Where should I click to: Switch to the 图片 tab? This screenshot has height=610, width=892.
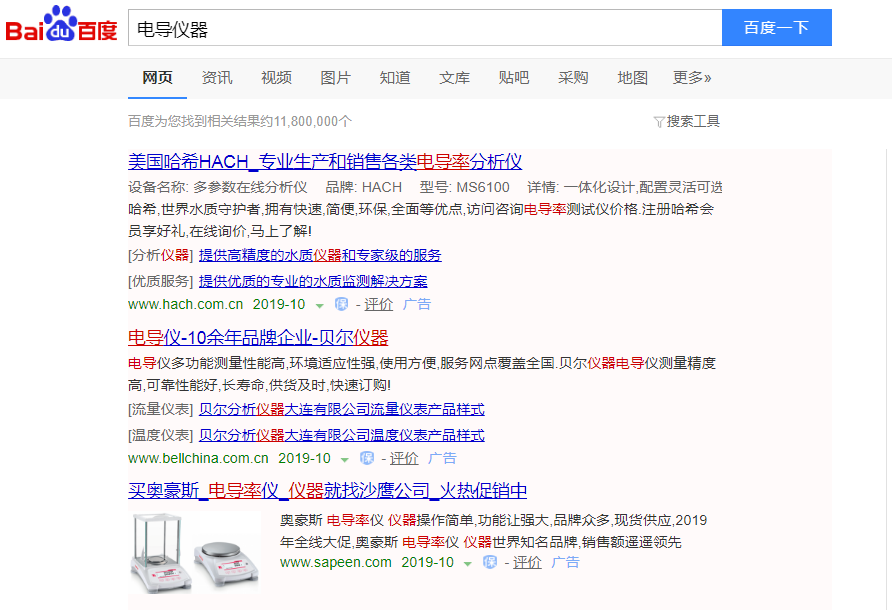[335, 77]
